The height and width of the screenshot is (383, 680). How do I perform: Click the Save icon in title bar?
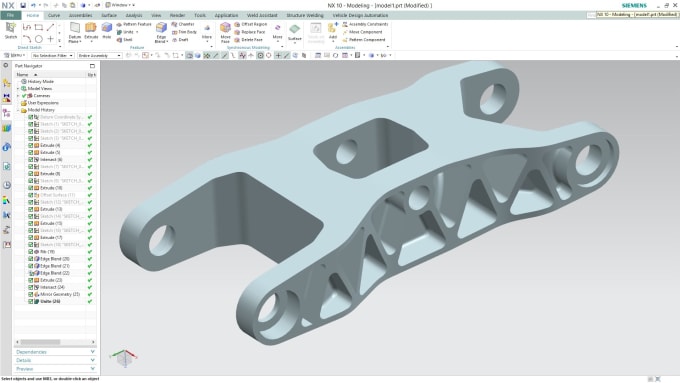pos(23,5)
